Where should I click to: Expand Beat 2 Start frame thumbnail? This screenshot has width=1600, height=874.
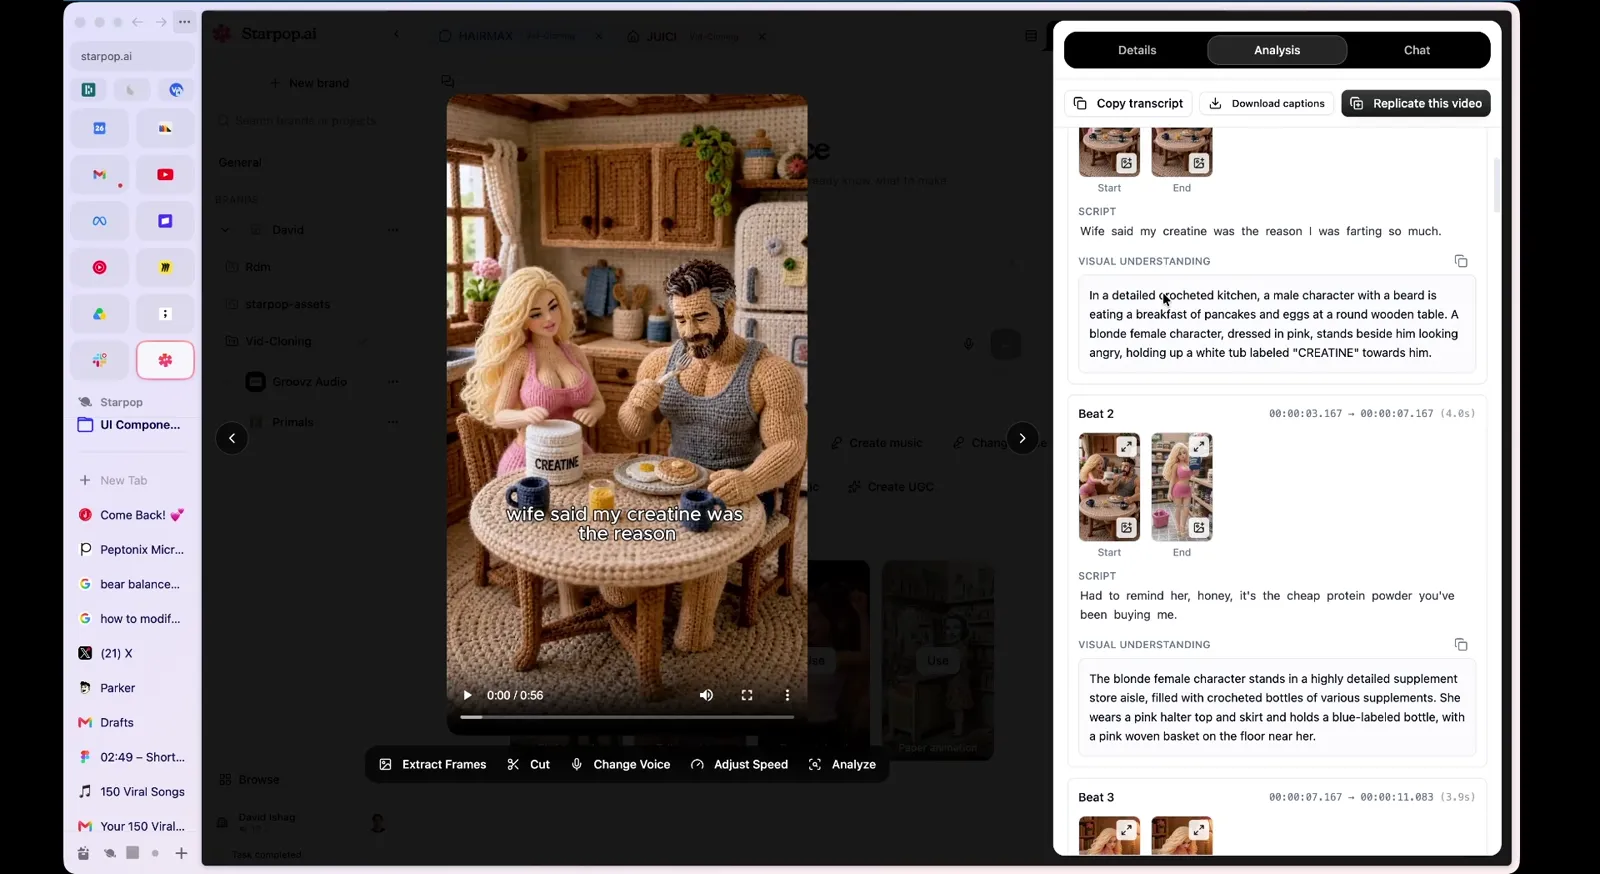click(1127, 446)
